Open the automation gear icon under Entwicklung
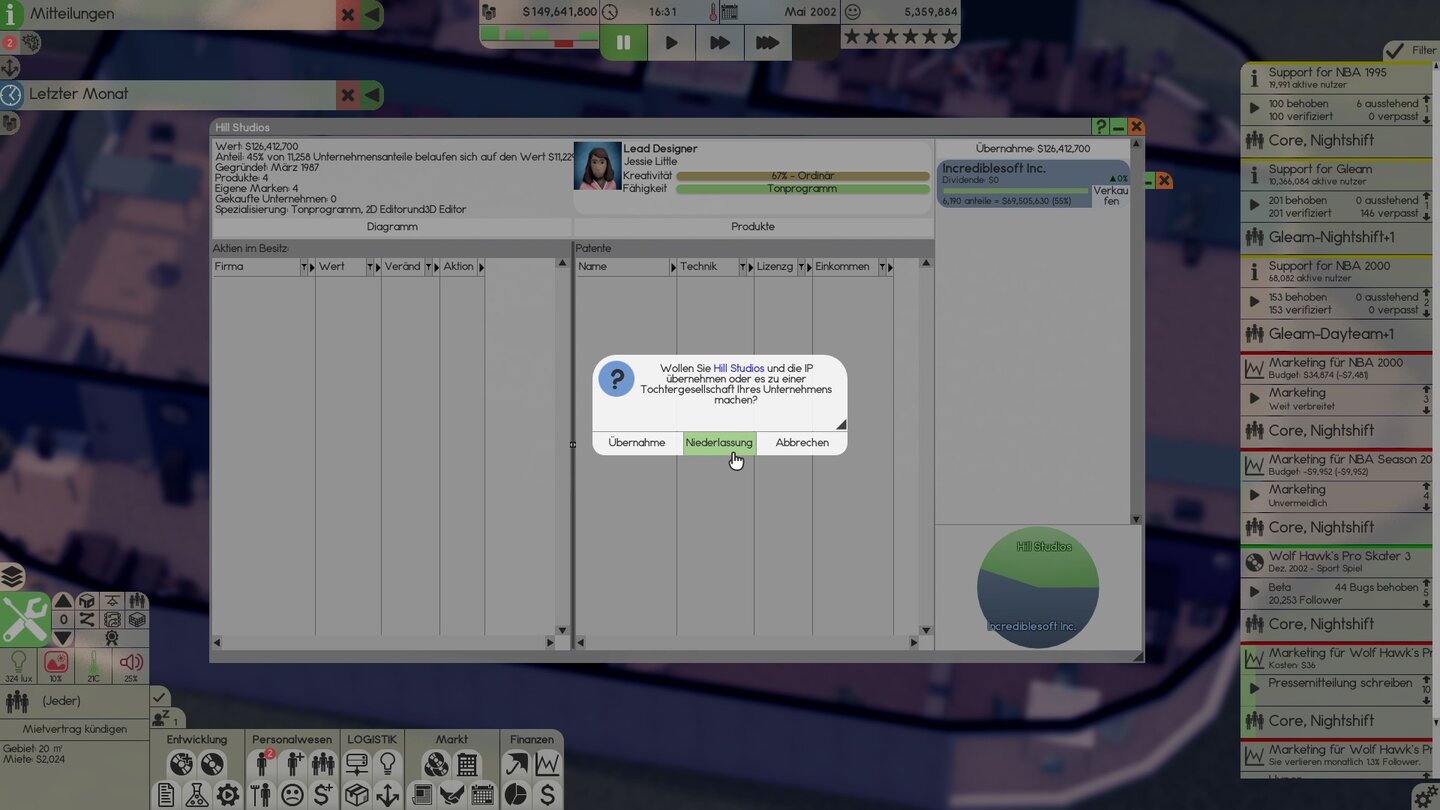 [227, 795]
